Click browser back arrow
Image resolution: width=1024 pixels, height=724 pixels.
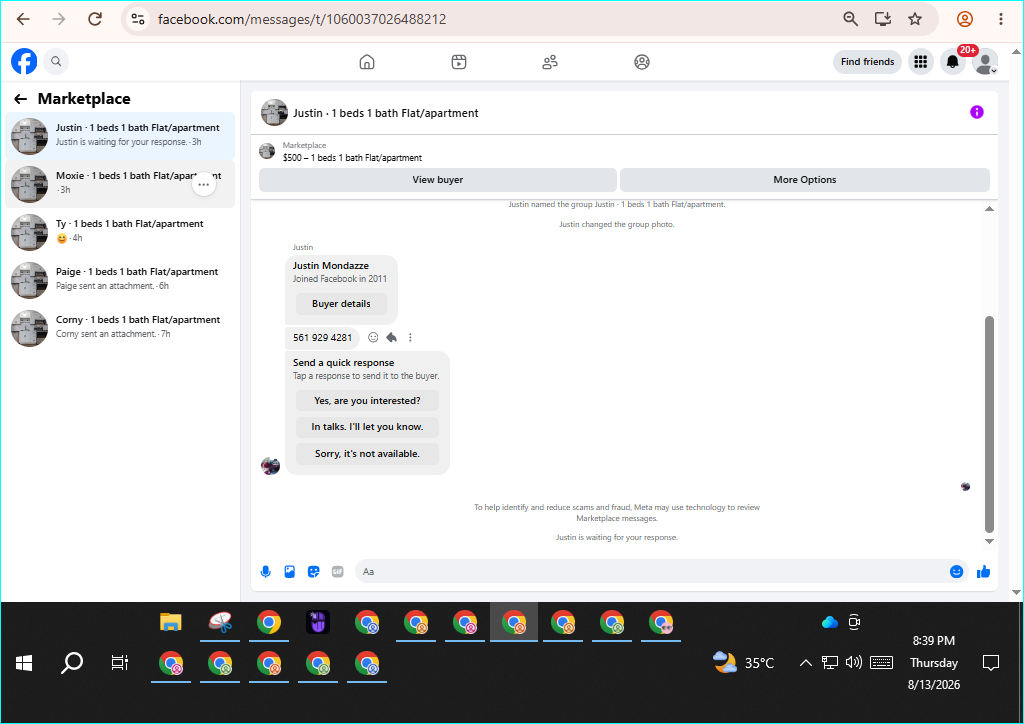[x=23, y=19]
